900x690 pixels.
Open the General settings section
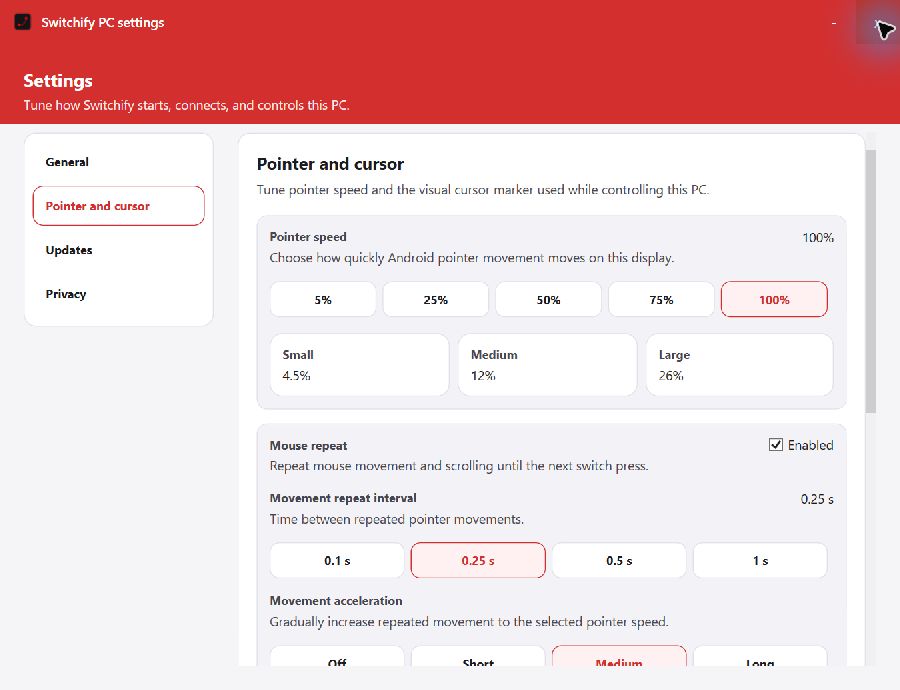(x=119, y=162)
